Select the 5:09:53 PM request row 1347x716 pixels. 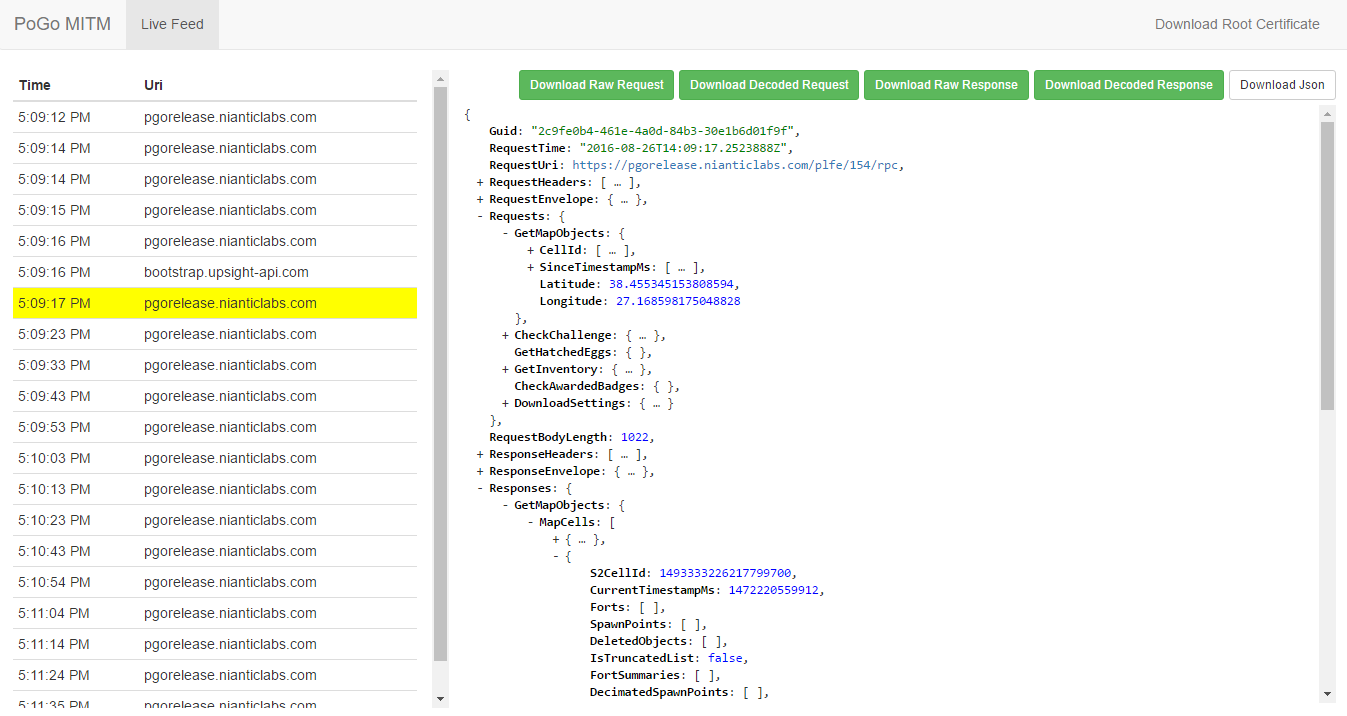(215, 427)
